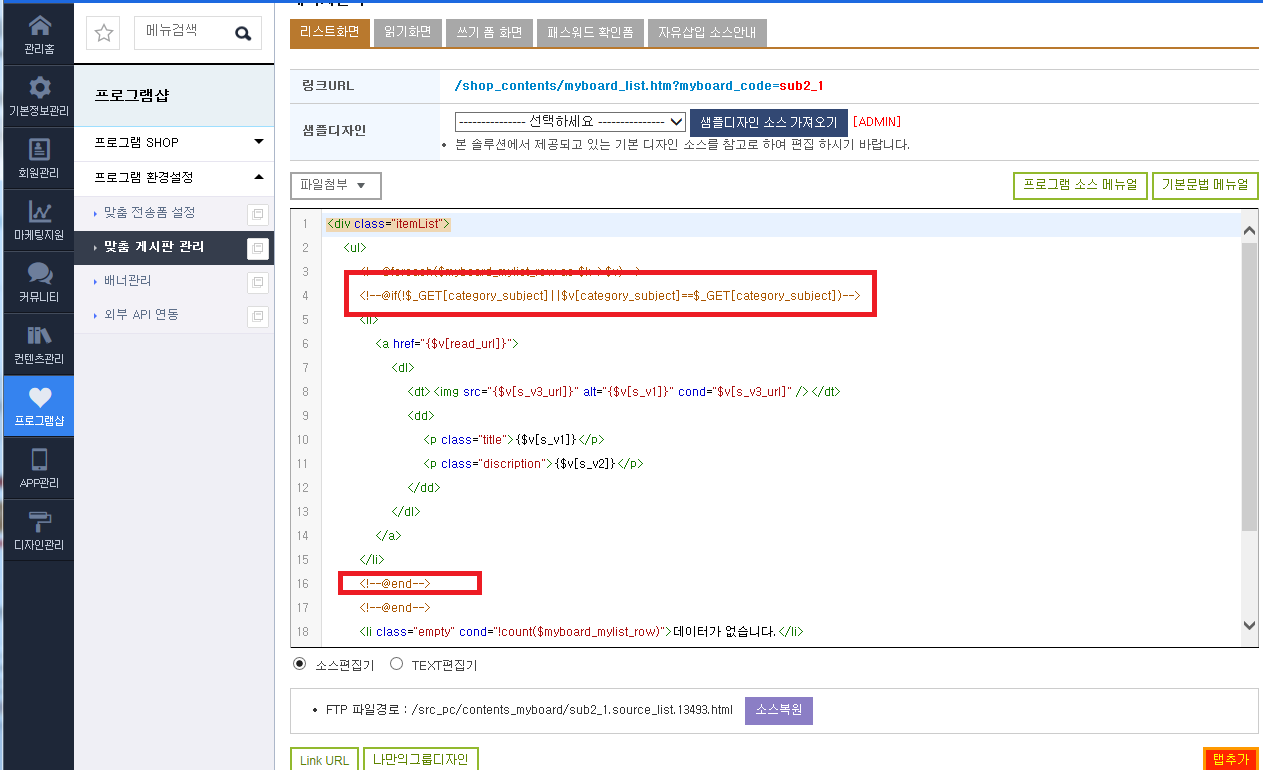Open 커뮤니티 speech bubble icon

[x=38, y=273]
